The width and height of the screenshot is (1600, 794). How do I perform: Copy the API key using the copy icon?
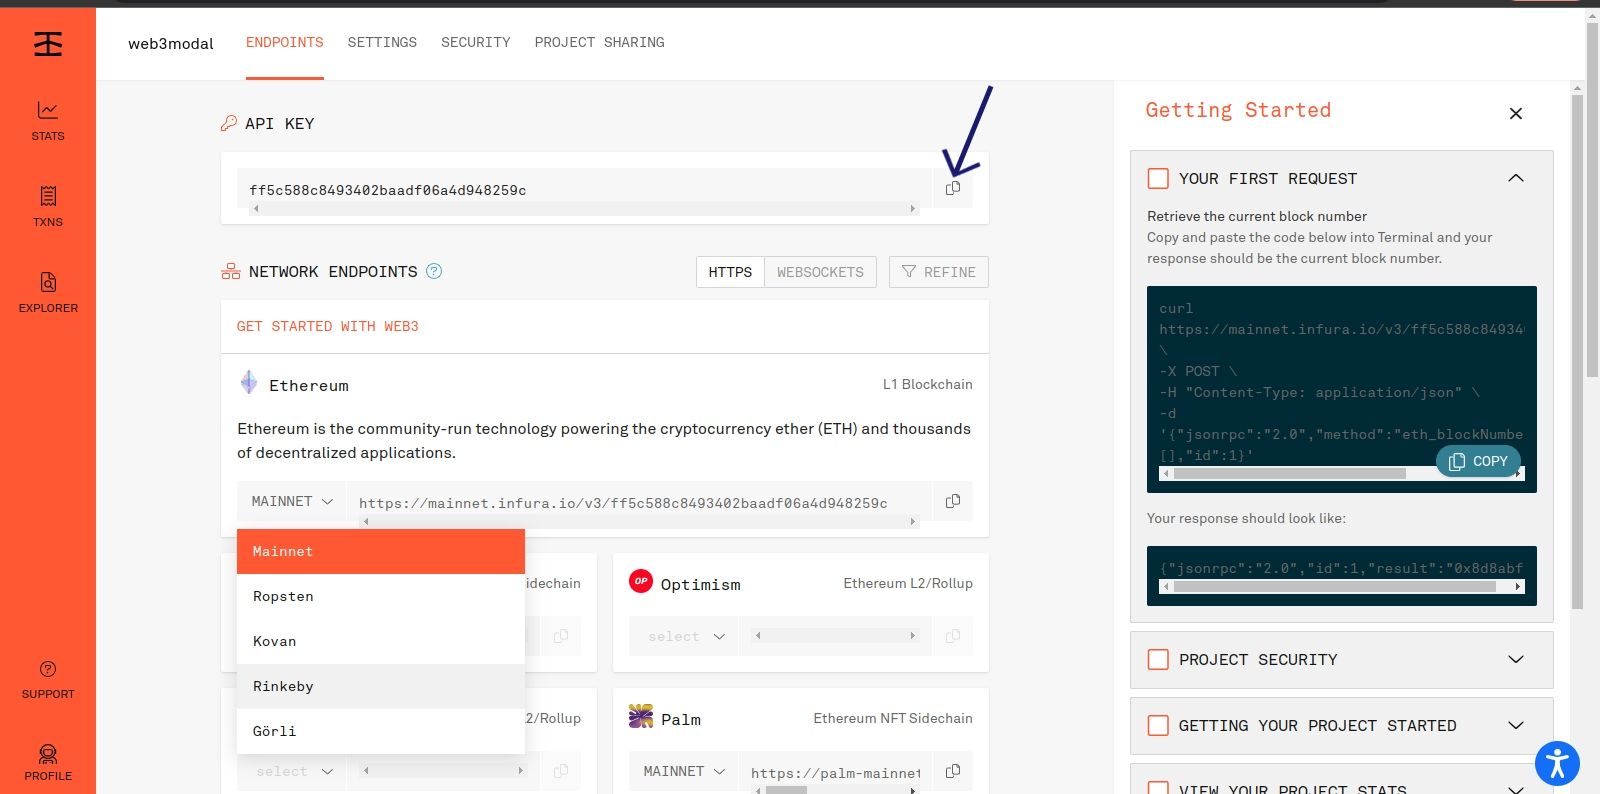tap(953, 188)
